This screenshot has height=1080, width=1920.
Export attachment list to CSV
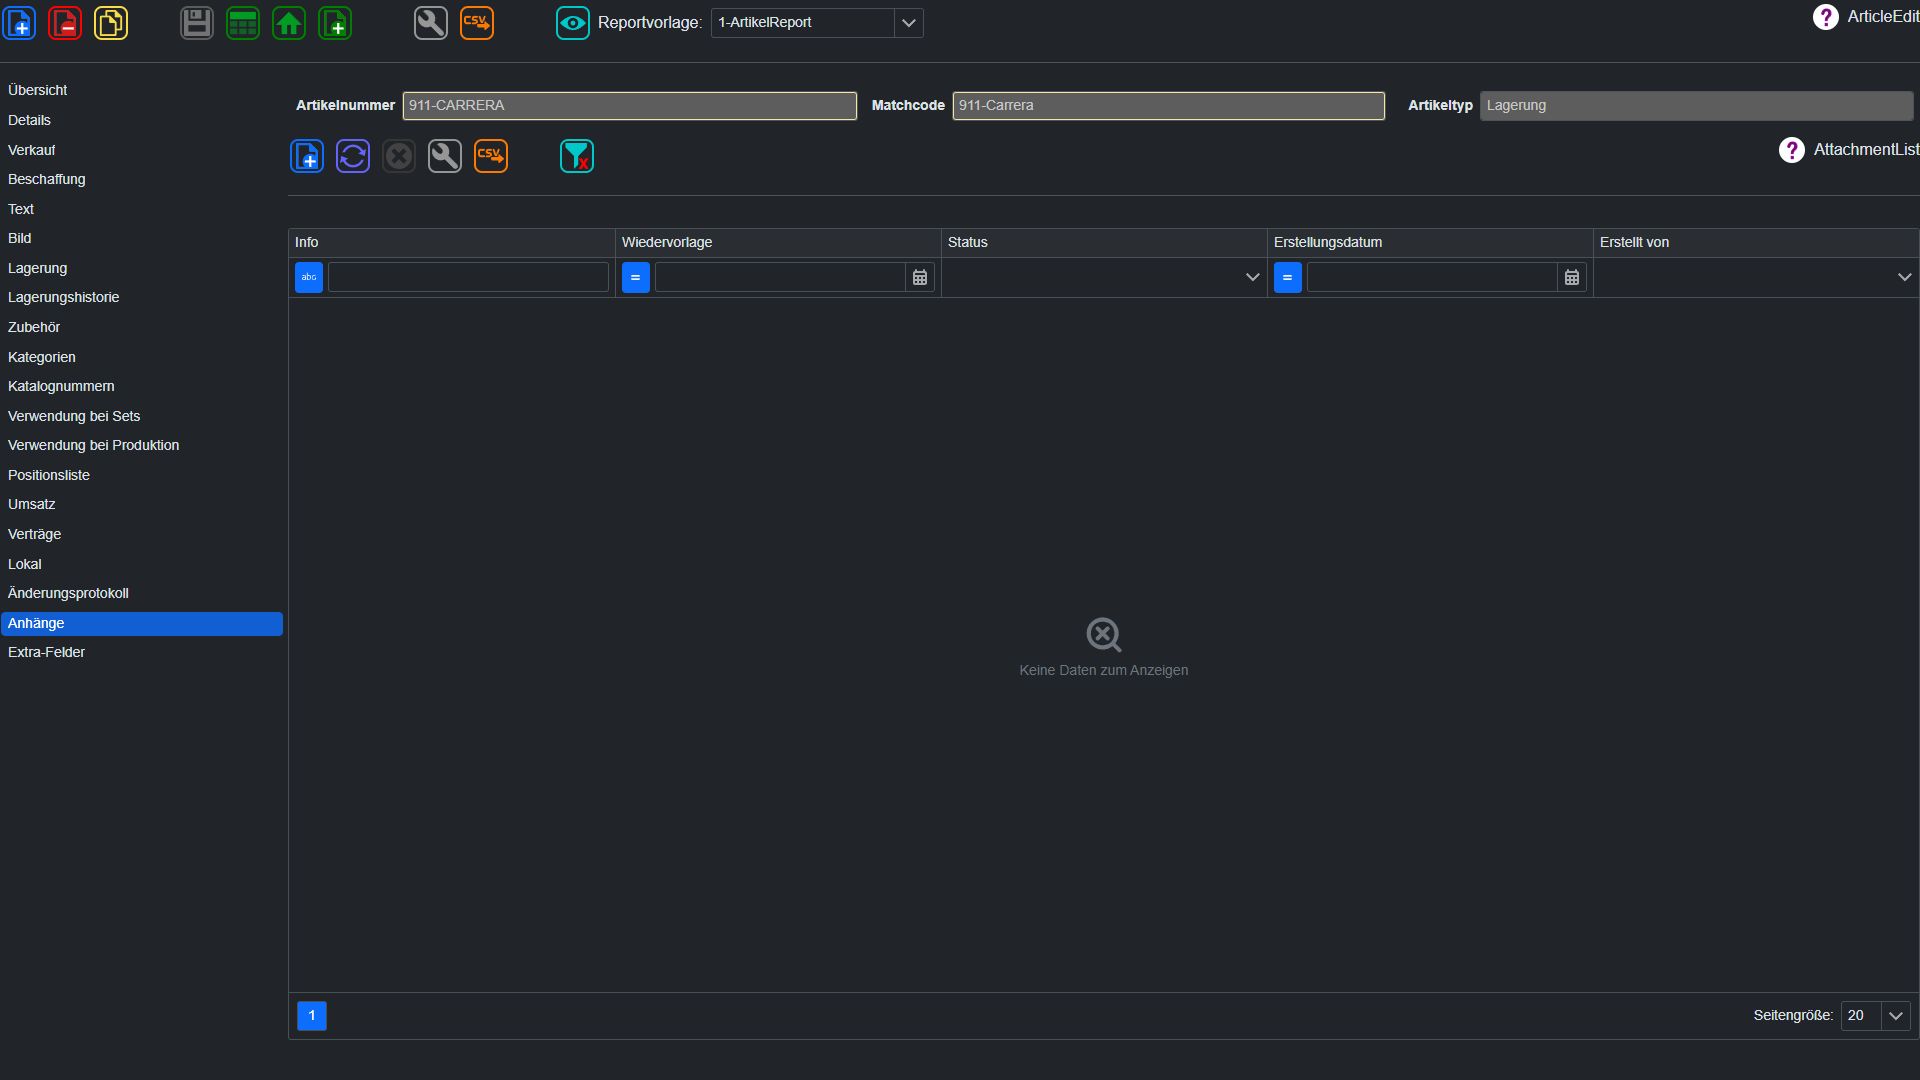(x=491, y=156)
